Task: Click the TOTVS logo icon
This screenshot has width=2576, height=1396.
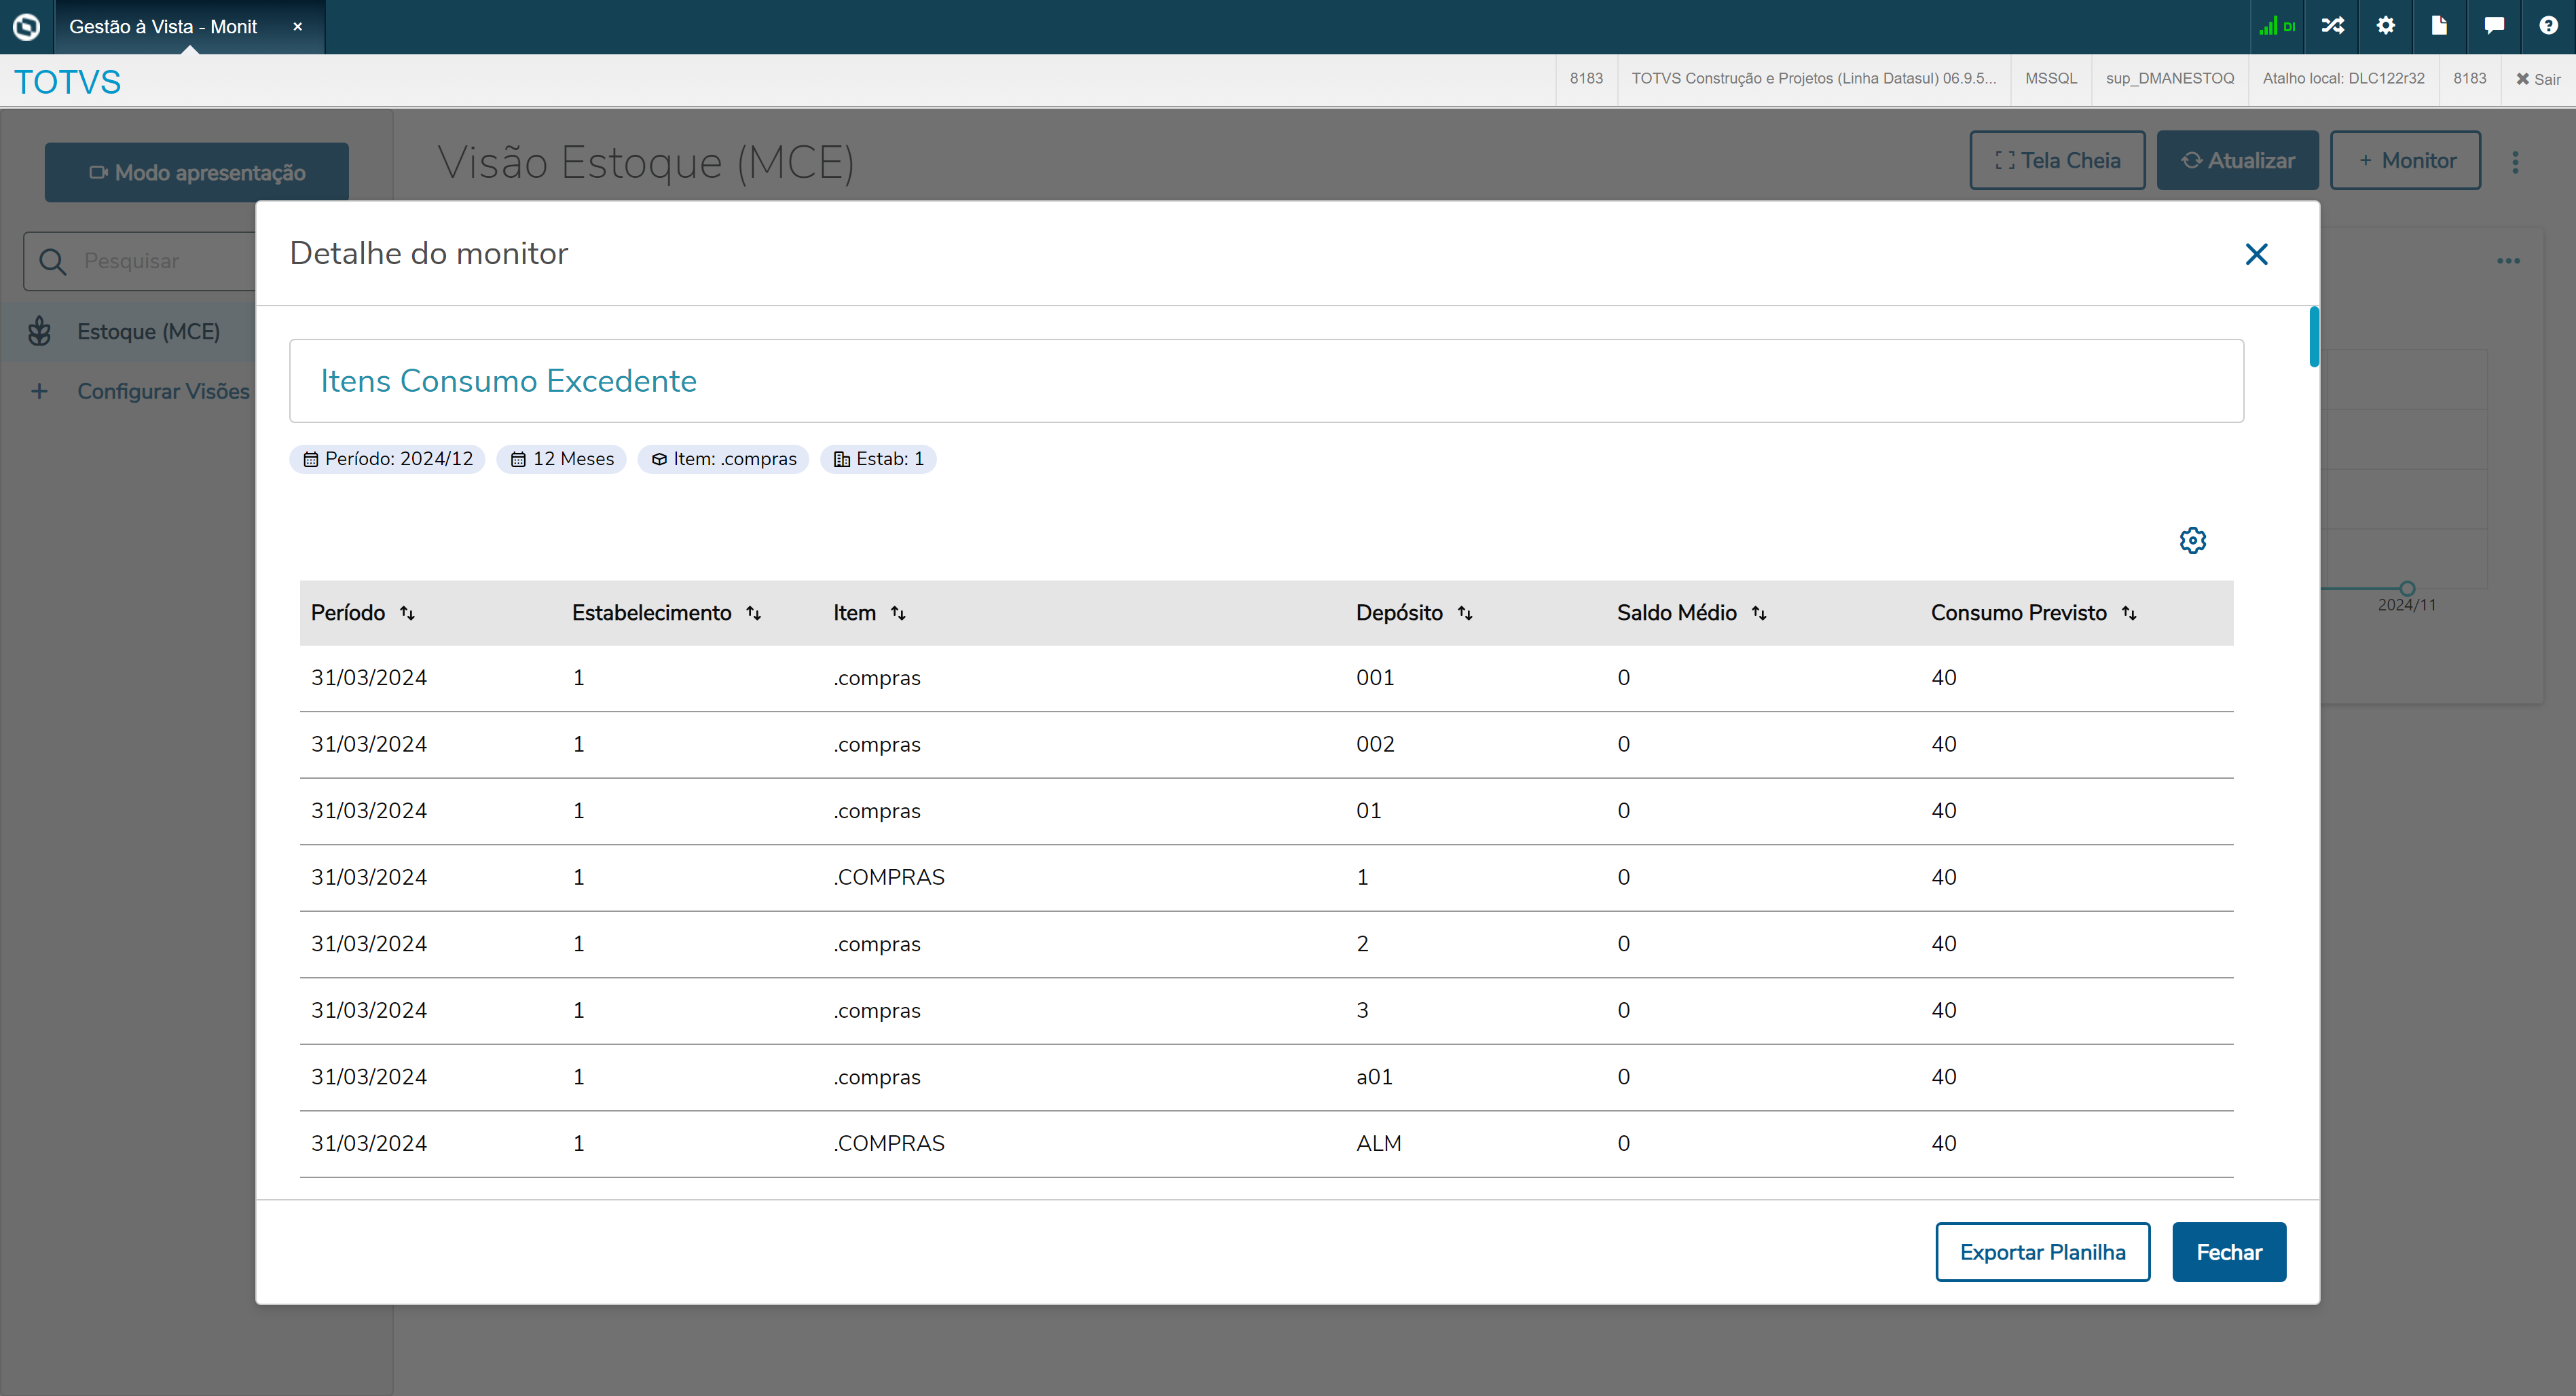Action: click(x=27, y=27)
